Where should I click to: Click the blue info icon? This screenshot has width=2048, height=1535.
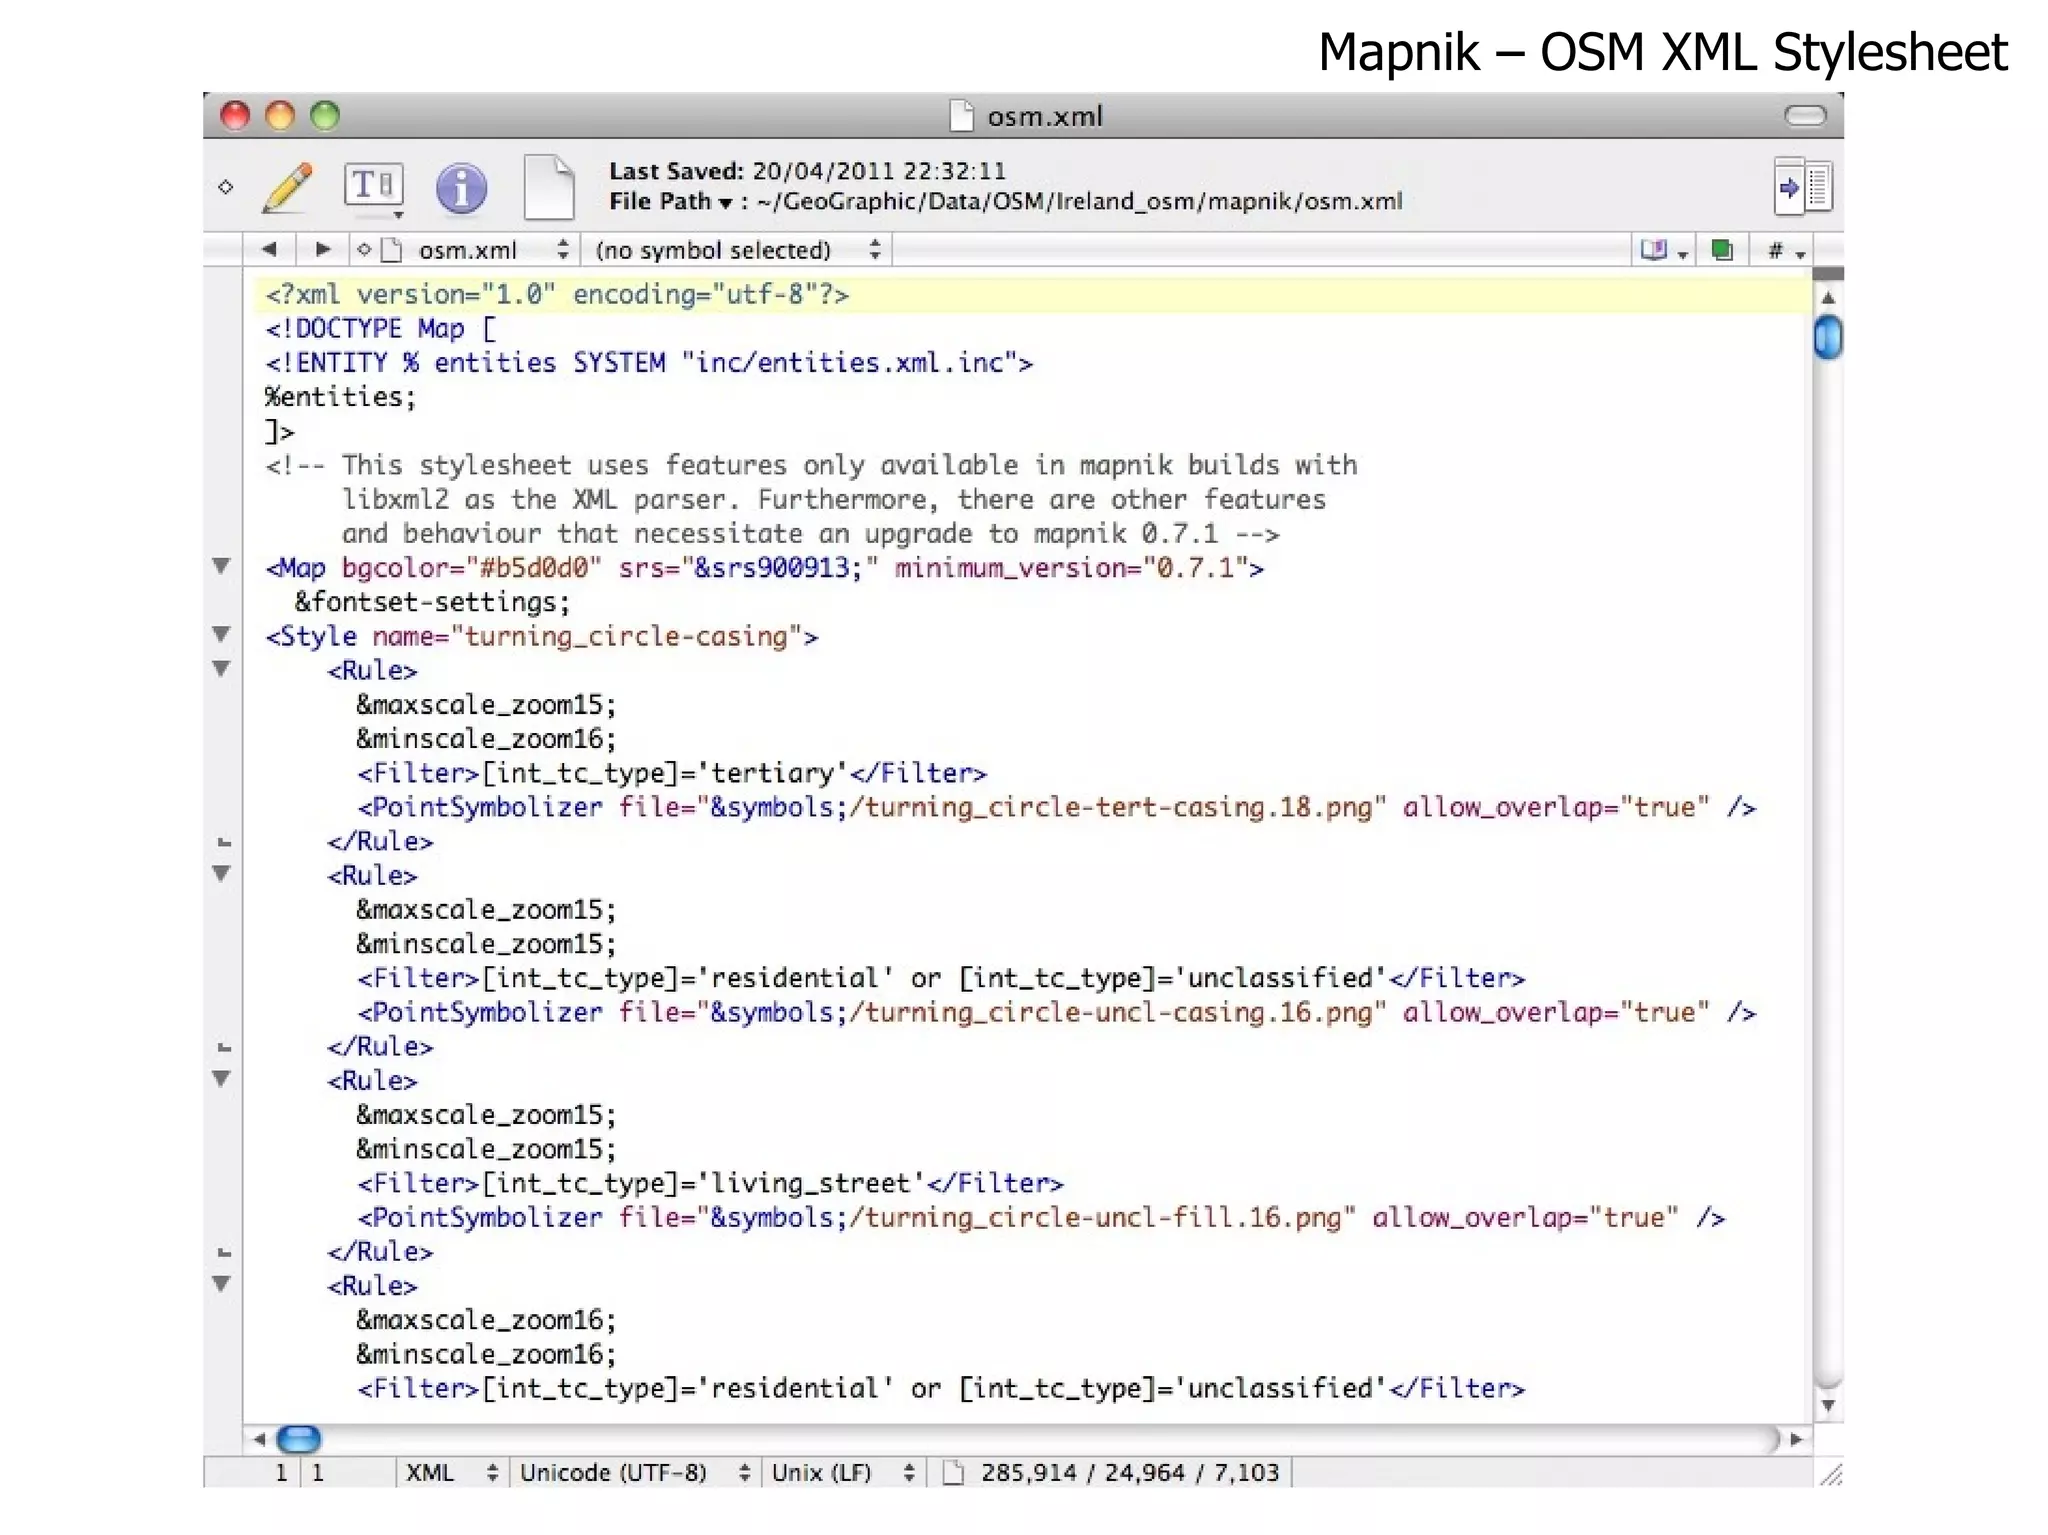(461, 188)
